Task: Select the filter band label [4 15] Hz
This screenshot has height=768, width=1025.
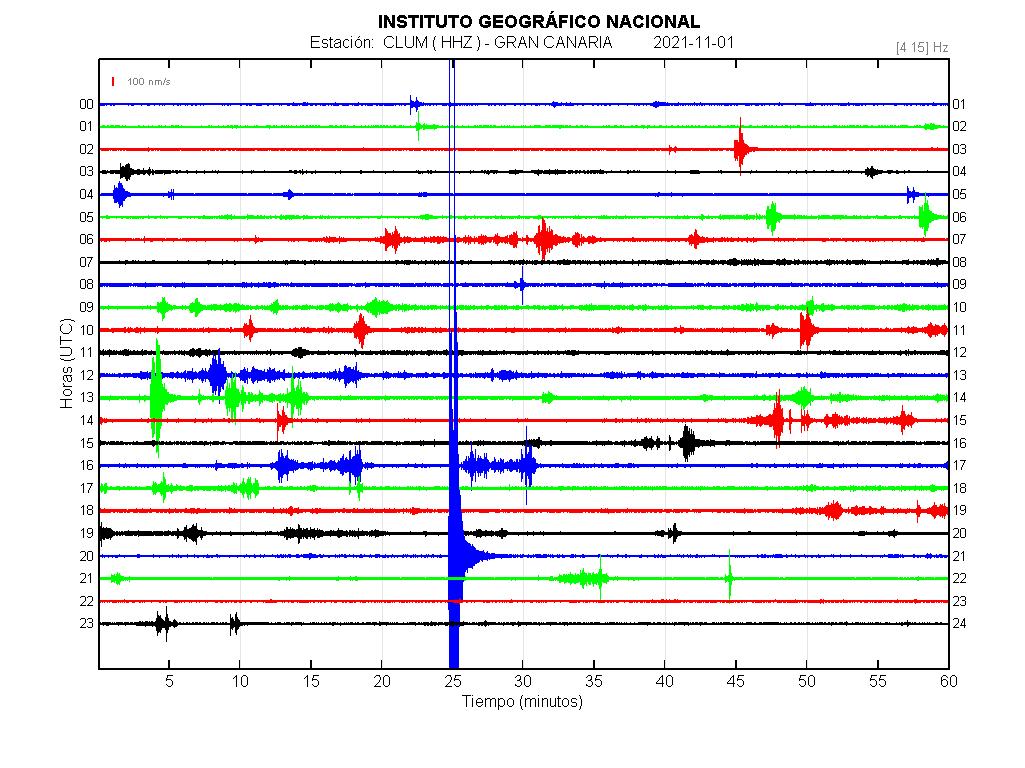Action: point(922,48)
